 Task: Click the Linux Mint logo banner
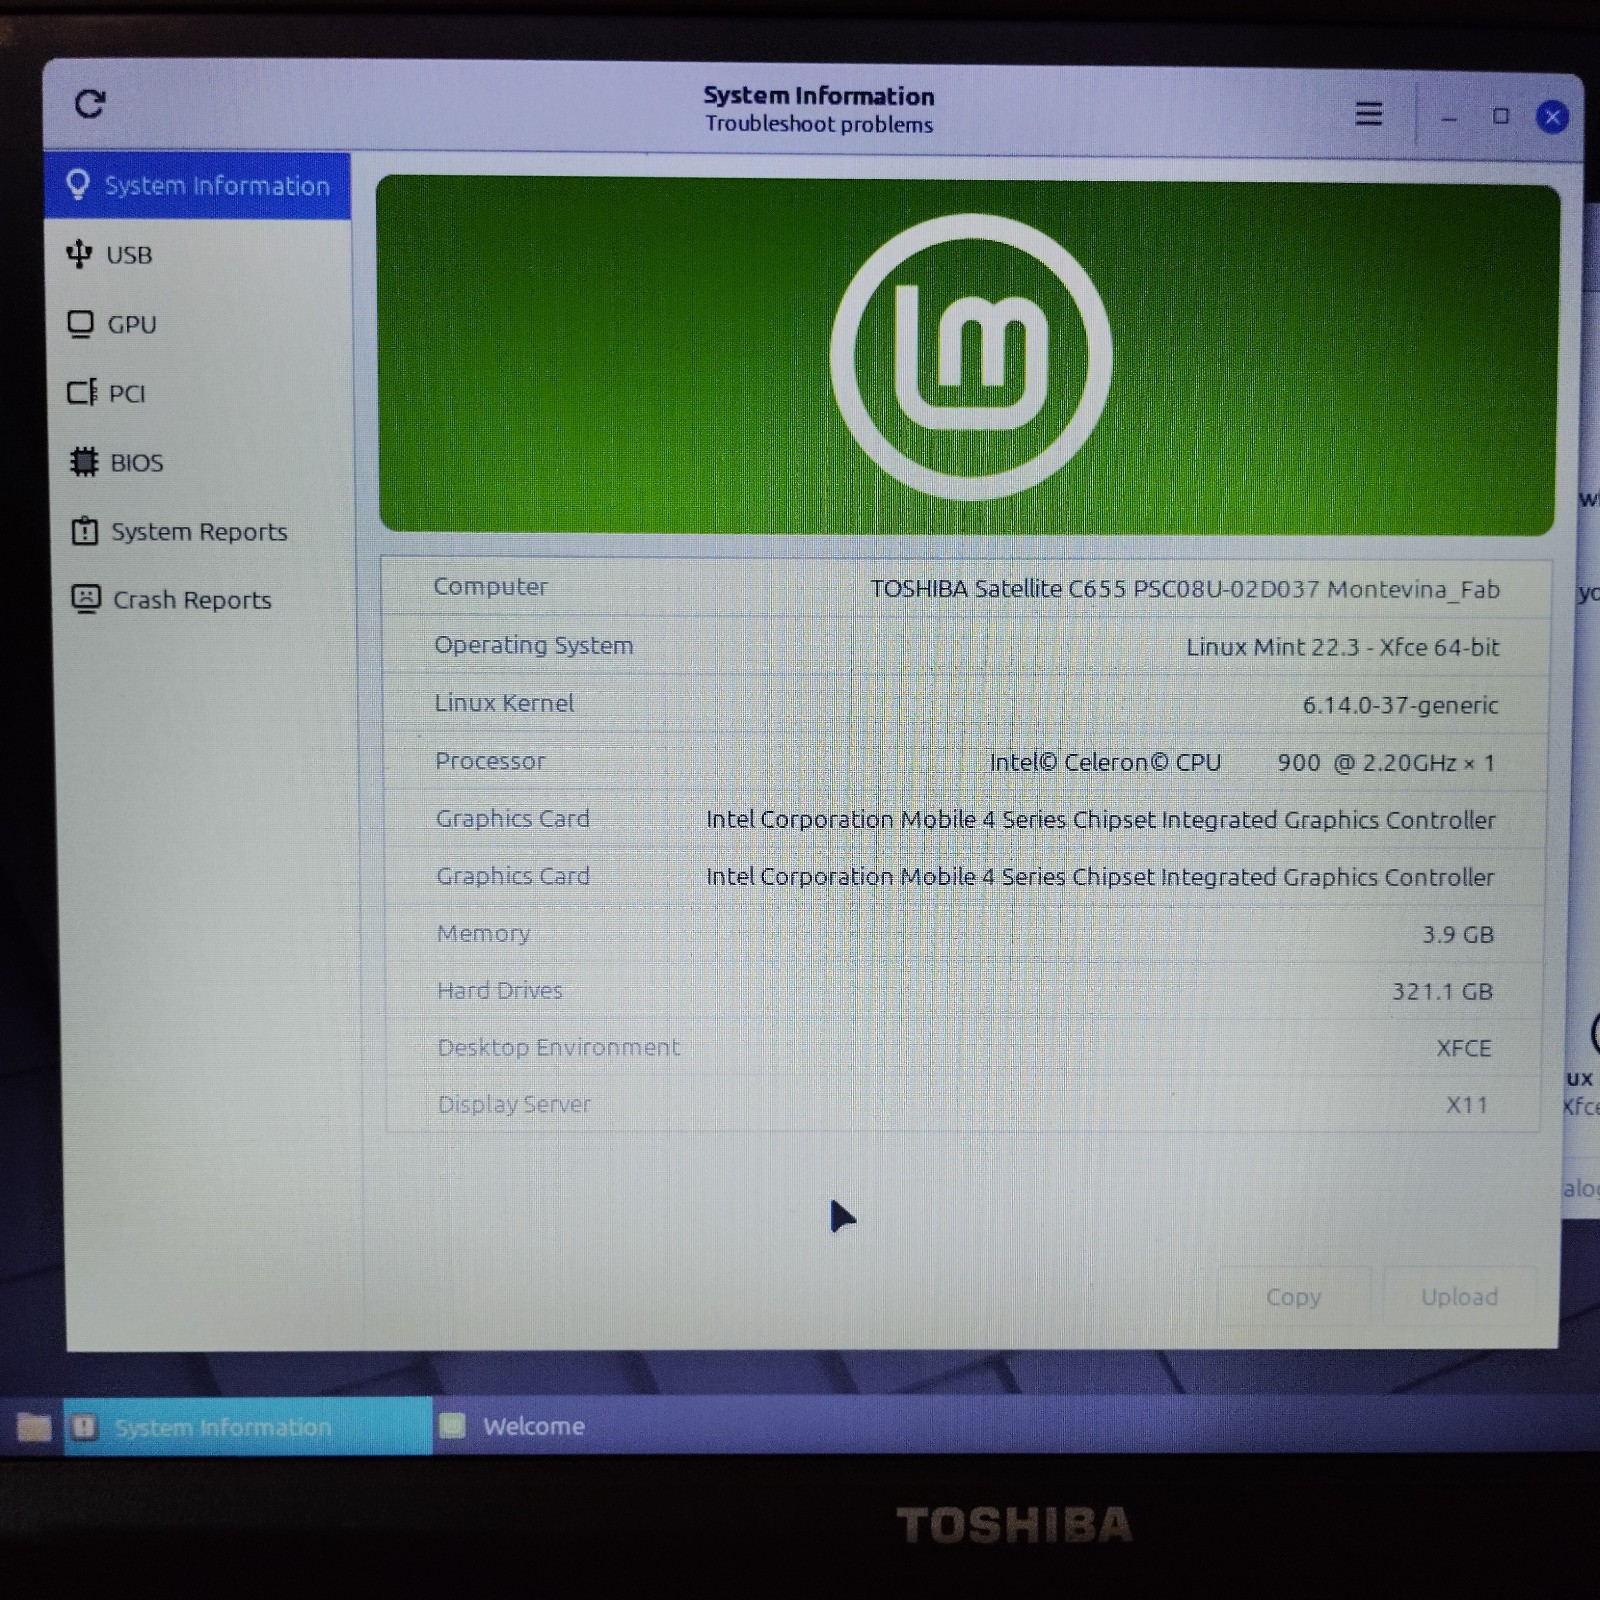pyautogui.click(x=968, y=356)
